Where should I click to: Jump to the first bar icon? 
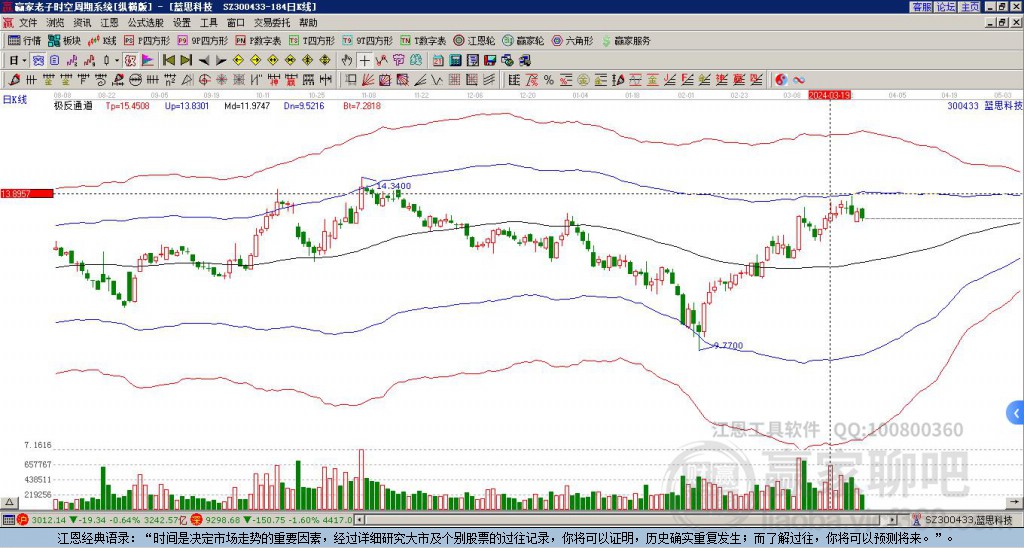(x=168, y=61)
